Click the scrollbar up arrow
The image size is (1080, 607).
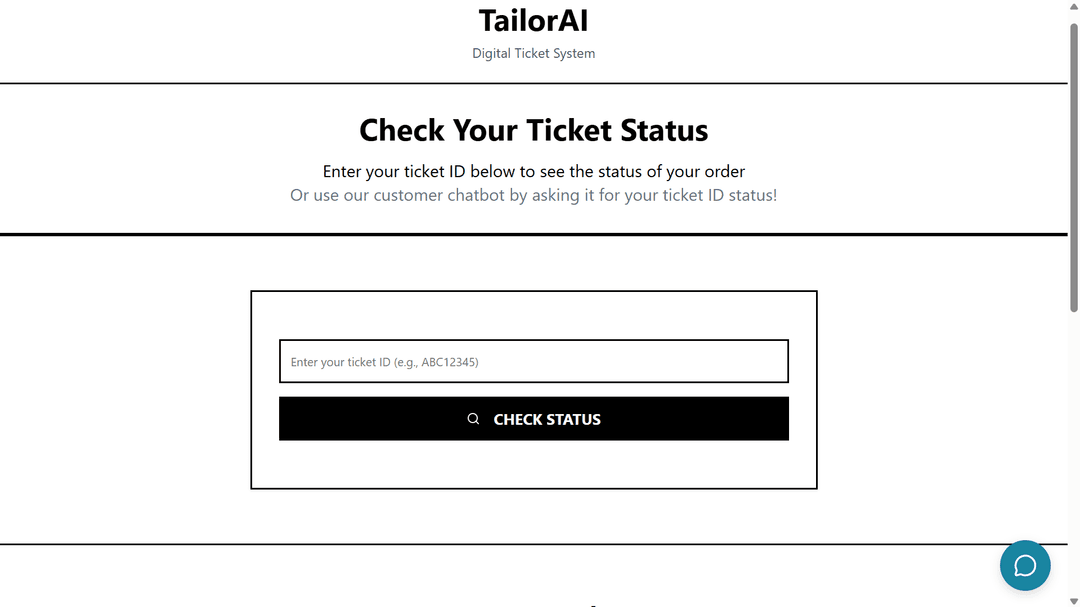pyautogui.click(x=1073, y=8)
